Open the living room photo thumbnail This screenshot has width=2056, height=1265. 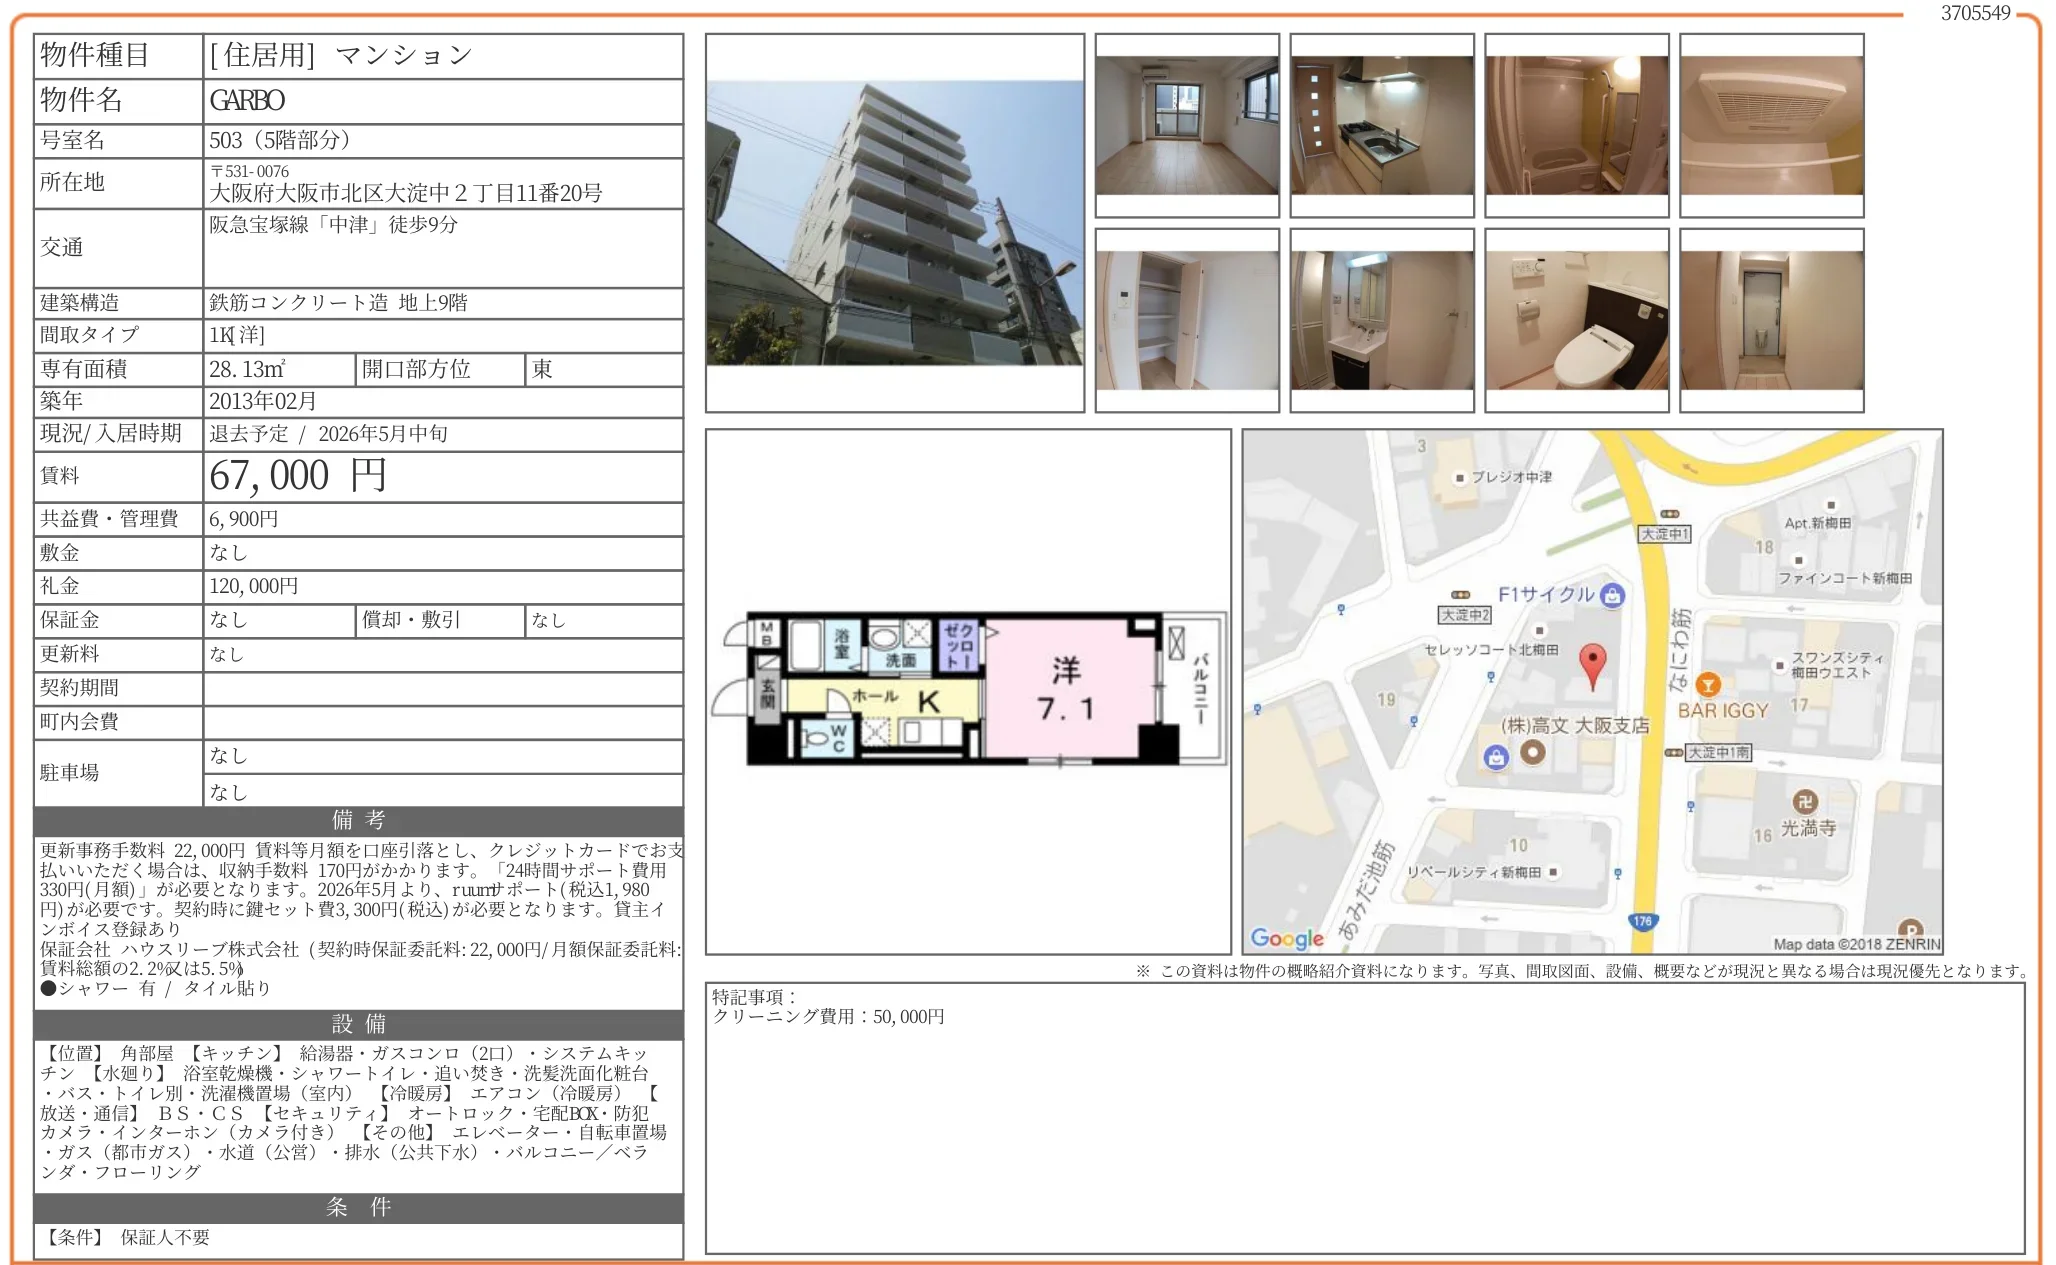pos(1186,125)
